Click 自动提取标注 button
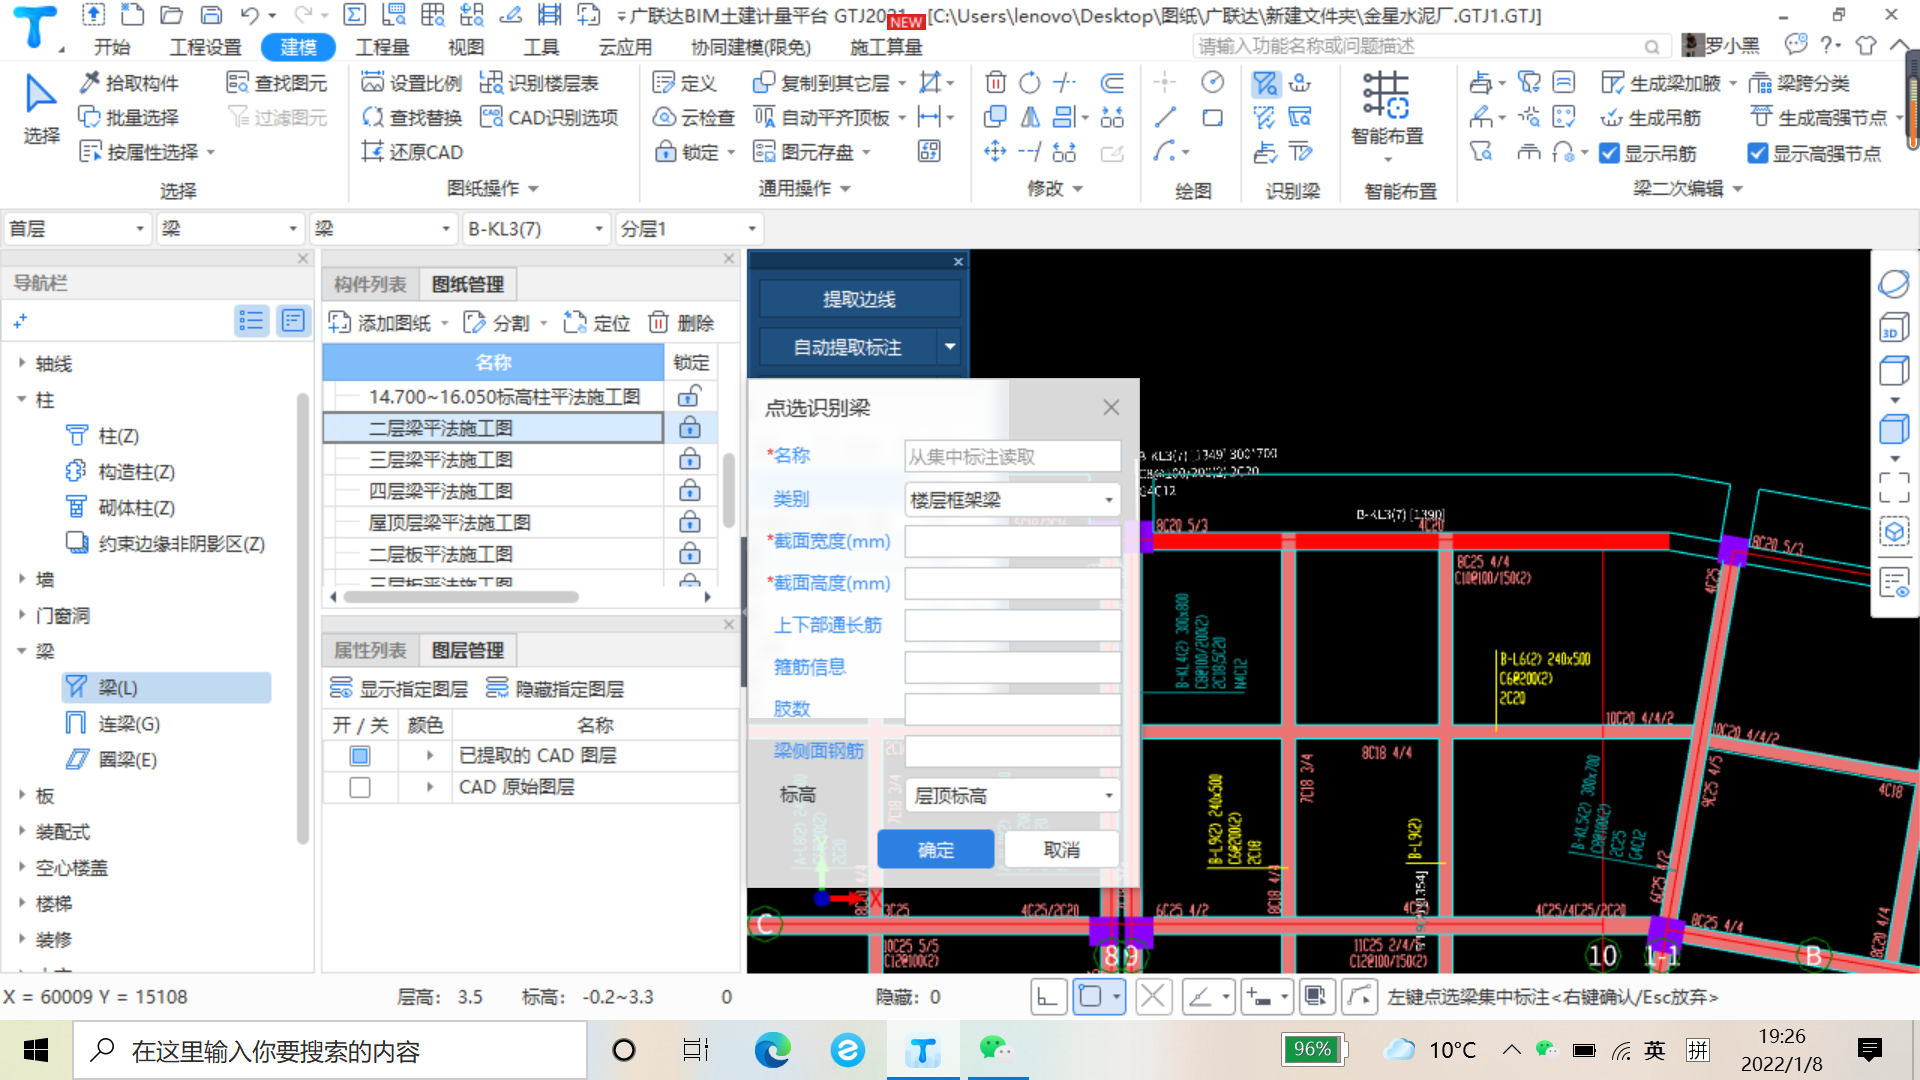This screenshot has height=1080, width=1920. click(848, 347)
